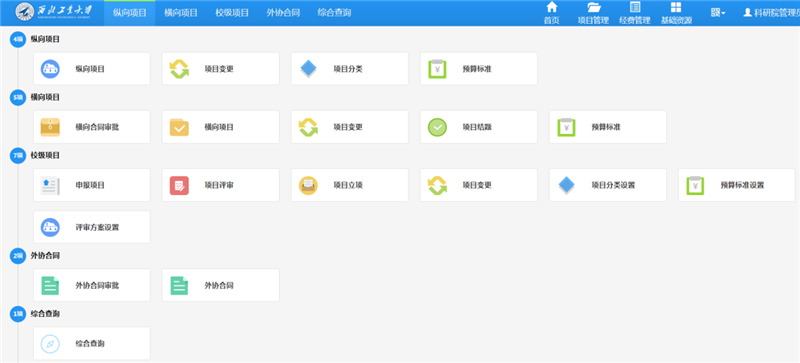Image resolution: width=800 pixels, height=363 pixels.
Task: Click the 纵向项目 section heading
Action: point(45,39)
